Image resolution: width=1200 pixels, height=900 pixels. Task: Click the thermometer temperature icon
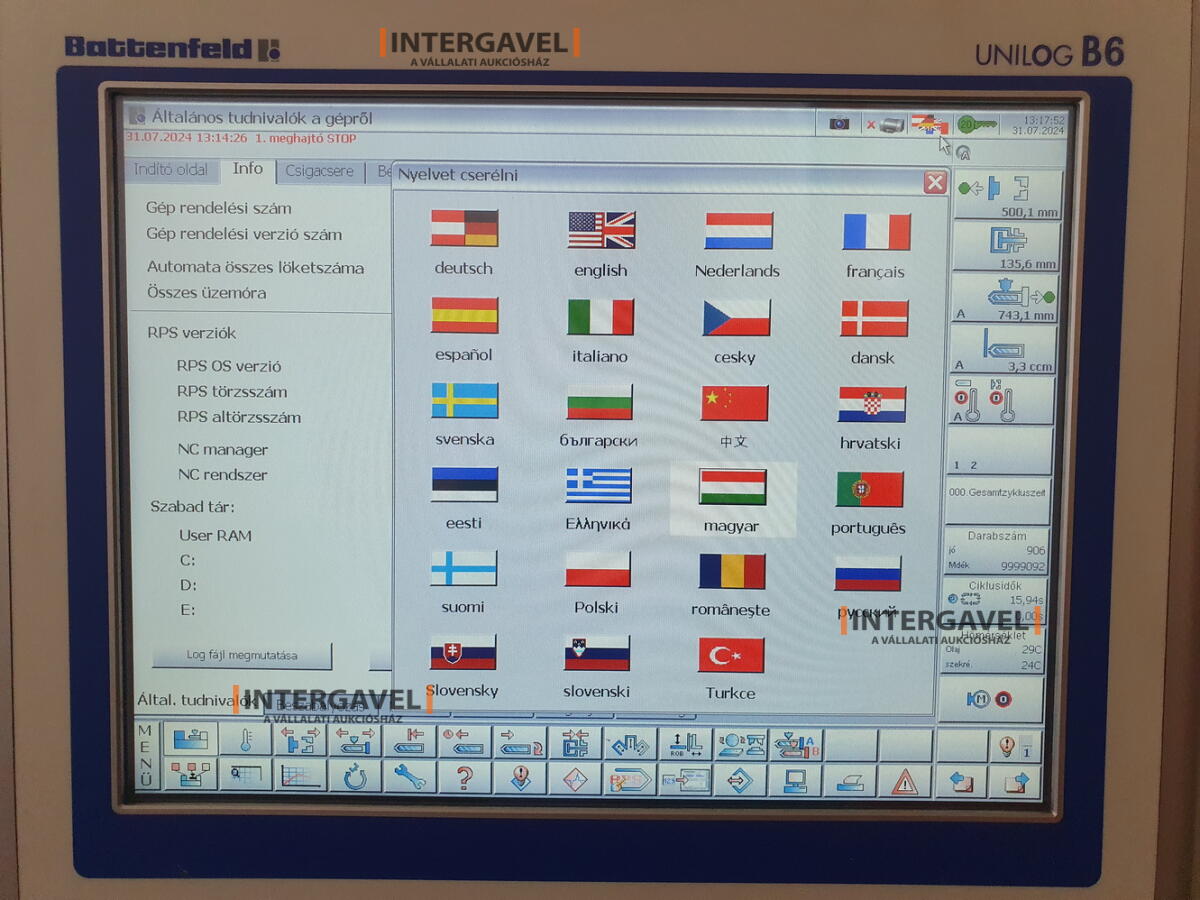click(245, 742)
